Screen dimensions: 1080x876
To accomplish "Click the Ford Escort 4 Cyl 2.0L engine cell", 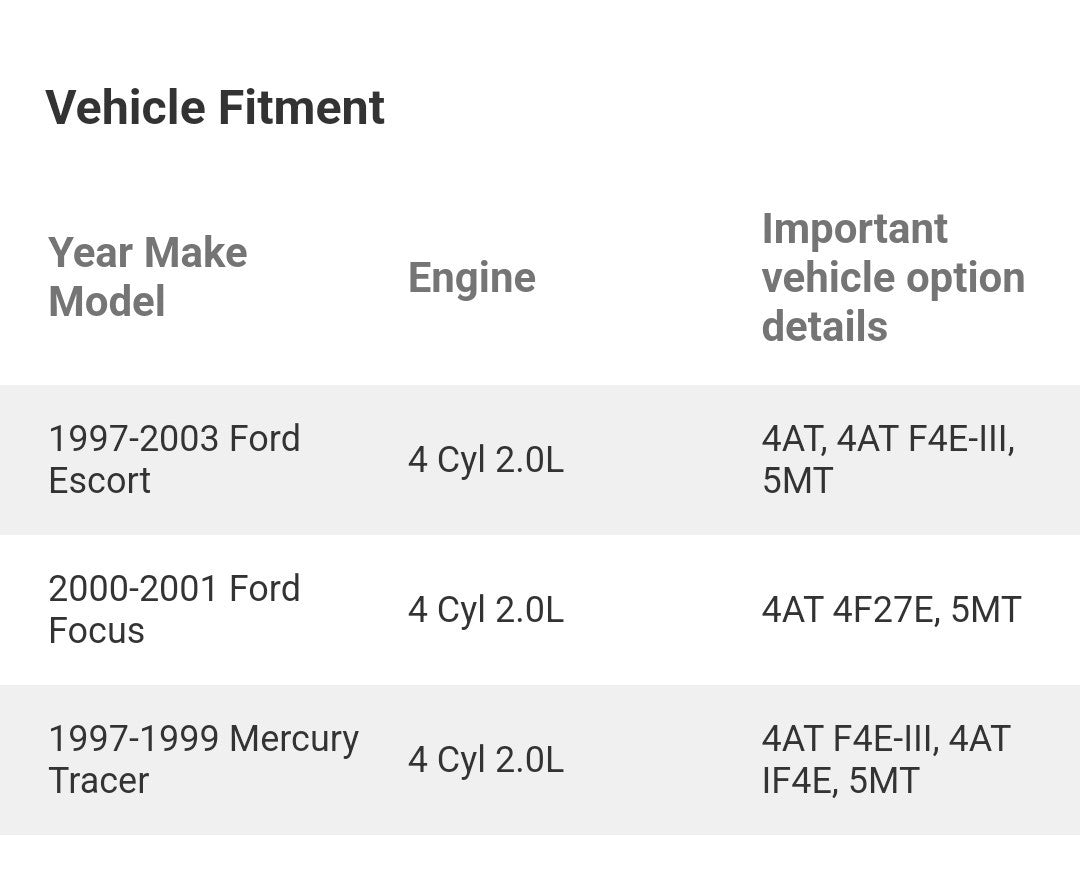I will pos(486,459).
